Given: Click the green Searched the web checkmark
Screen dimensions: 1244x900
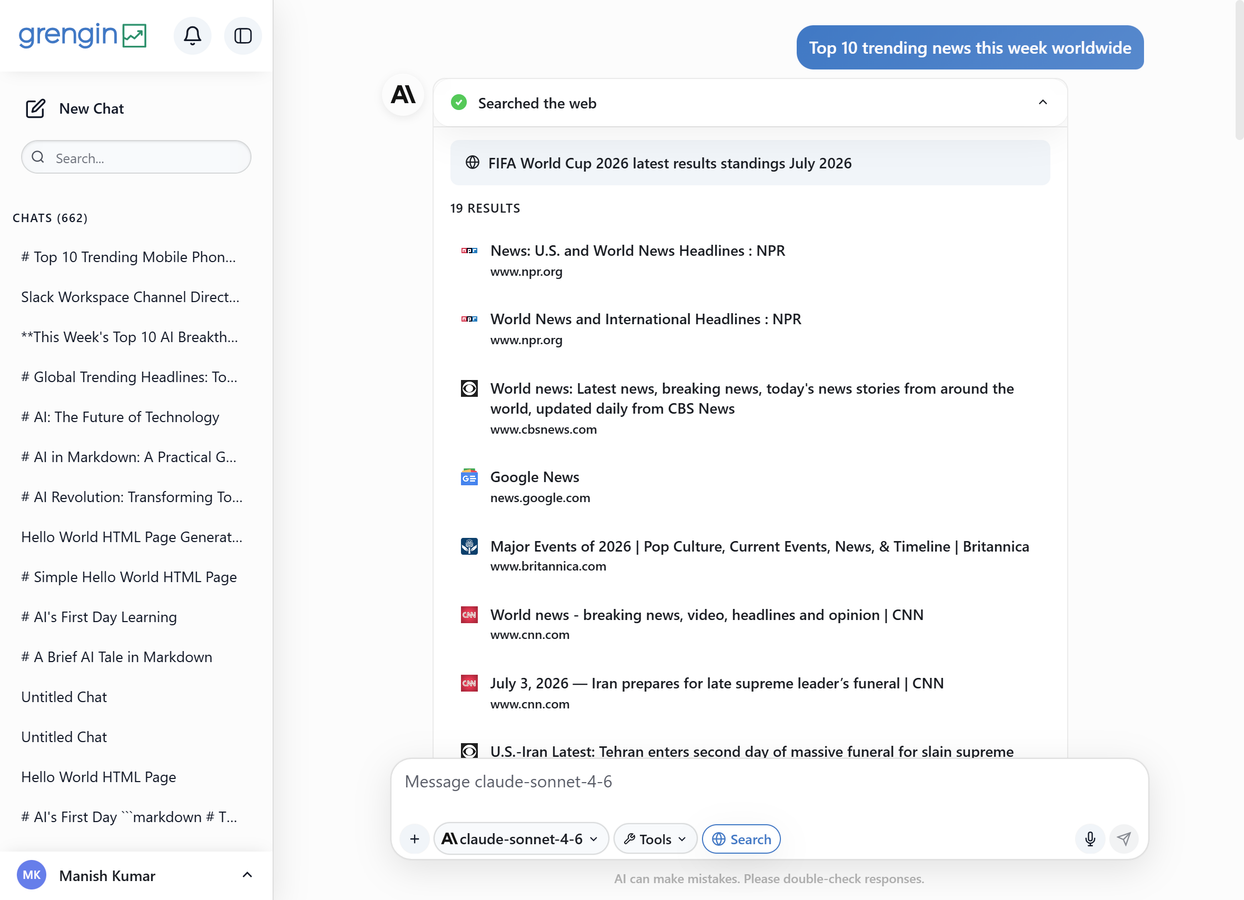Looking at the screenshot, I should pyautogui.click(x=459, y=102).
